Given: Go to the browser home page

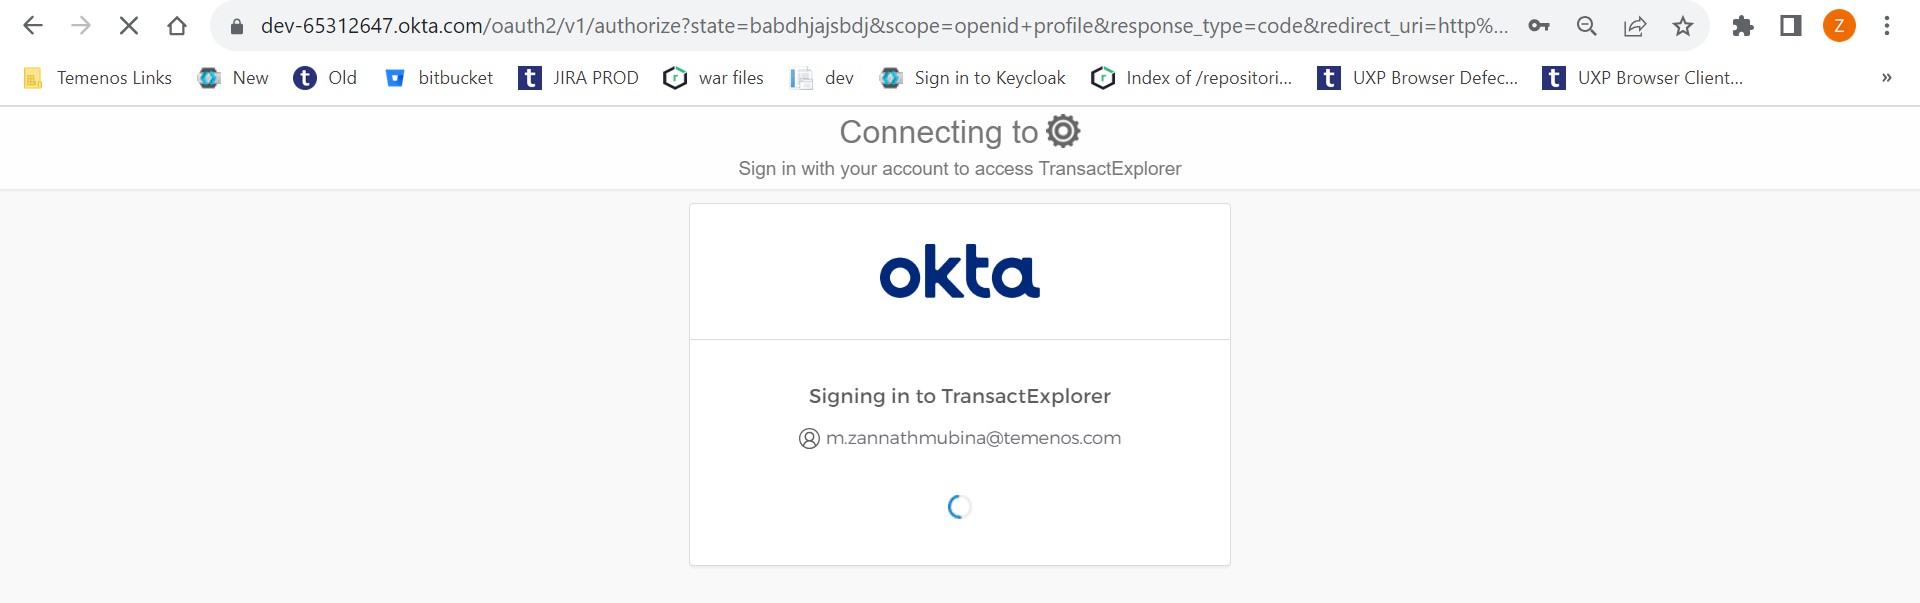Looking at the screenshot, I should [x=177, y=26].
